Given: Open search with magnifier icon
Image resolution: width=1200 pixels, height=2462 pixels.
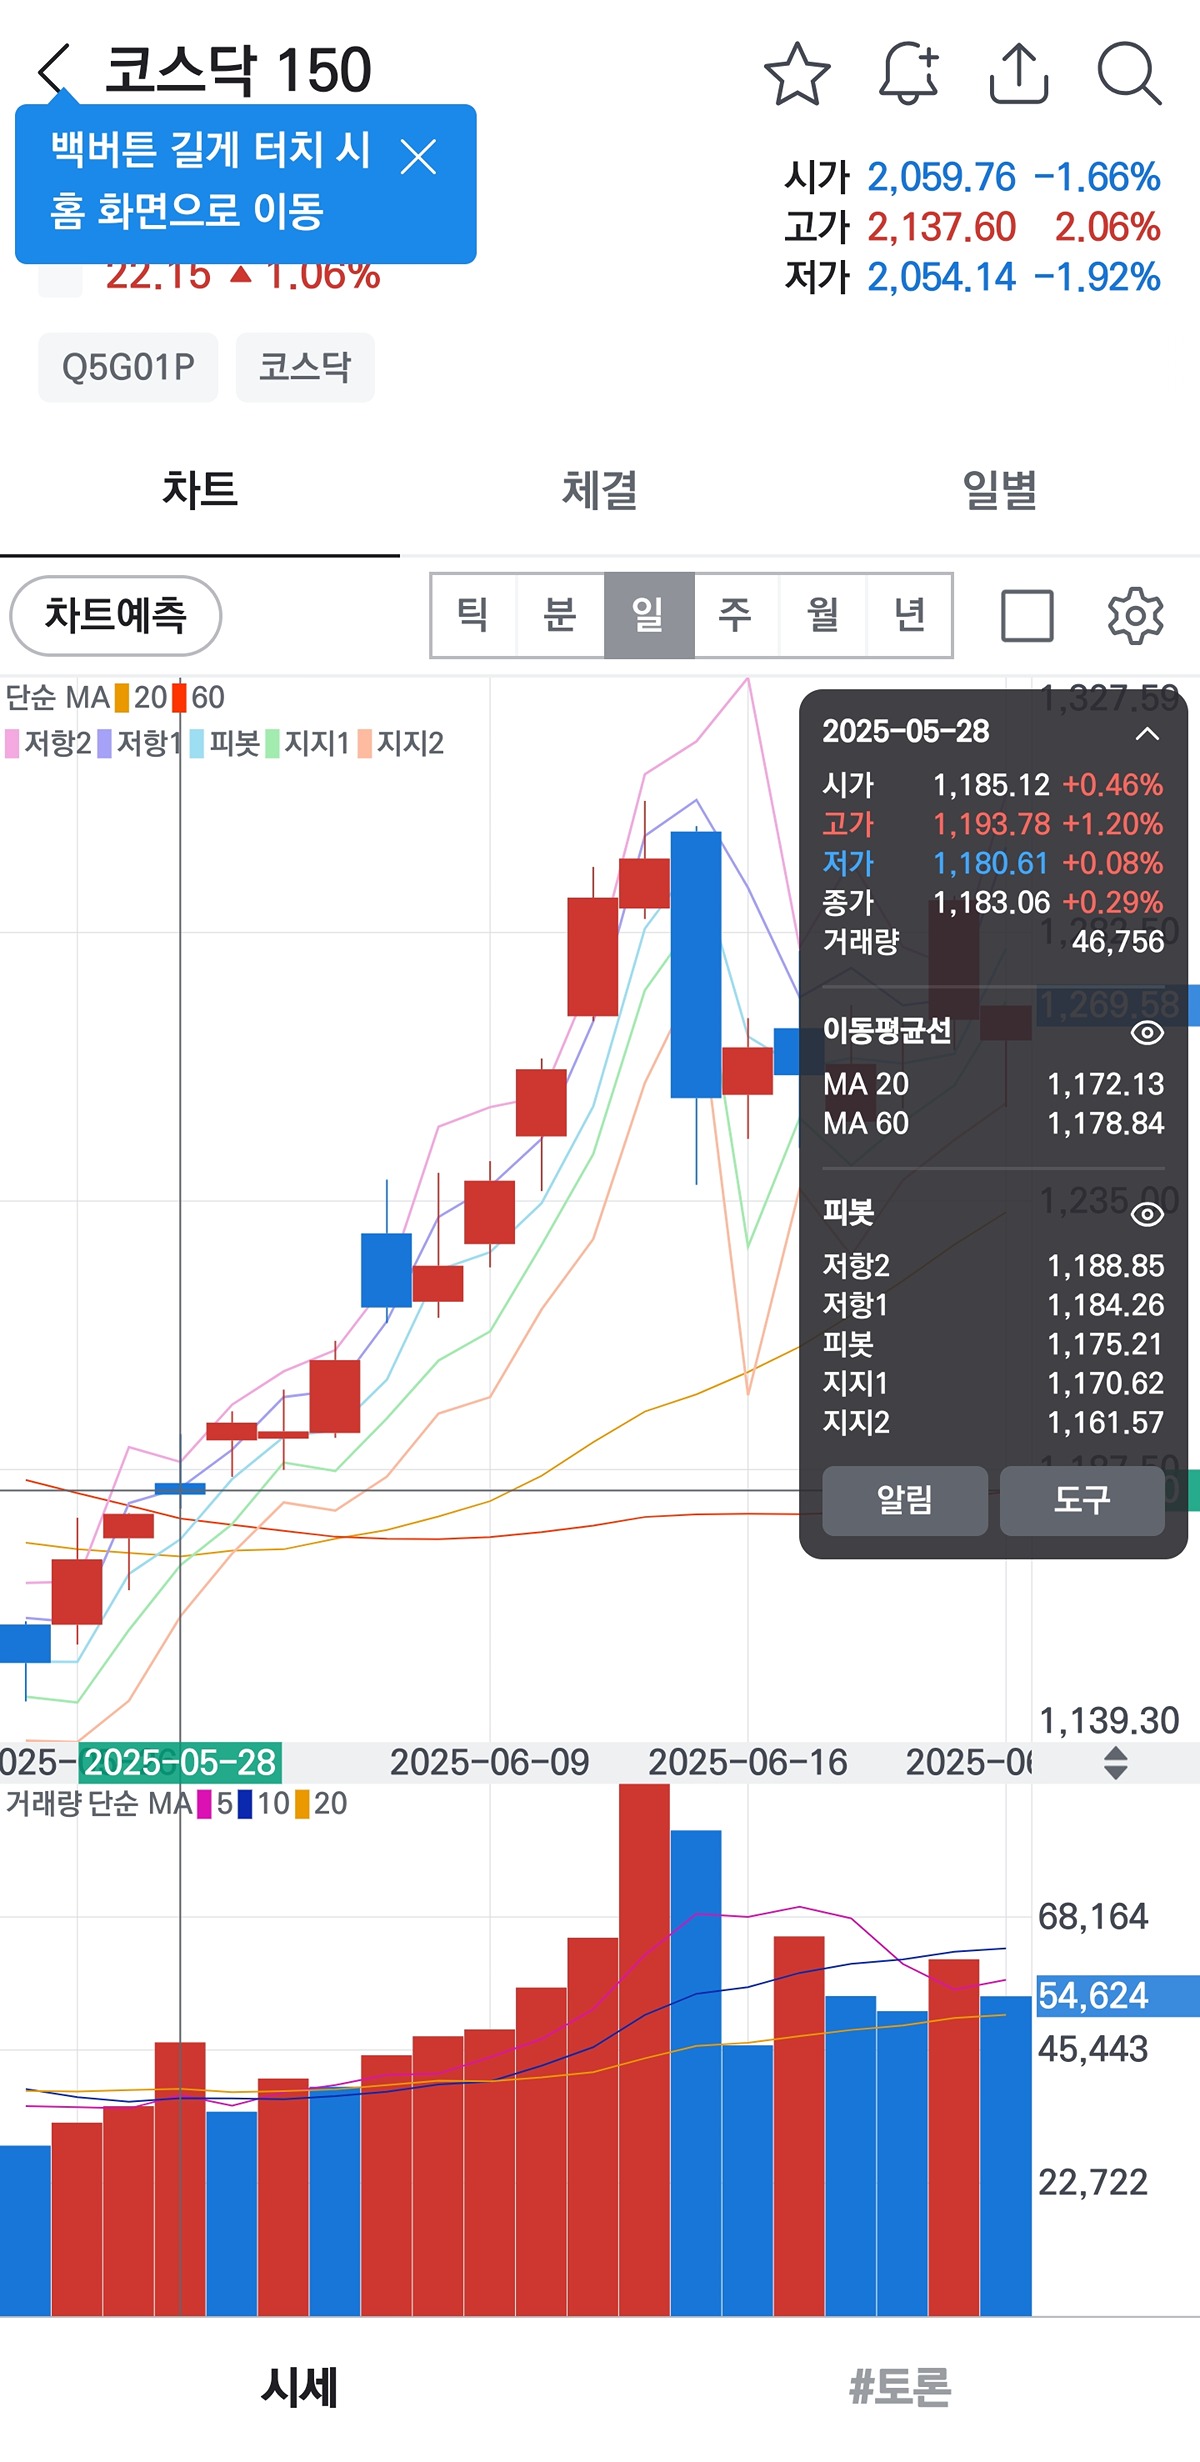Looking at the screenshot, I should point(1129,73).
